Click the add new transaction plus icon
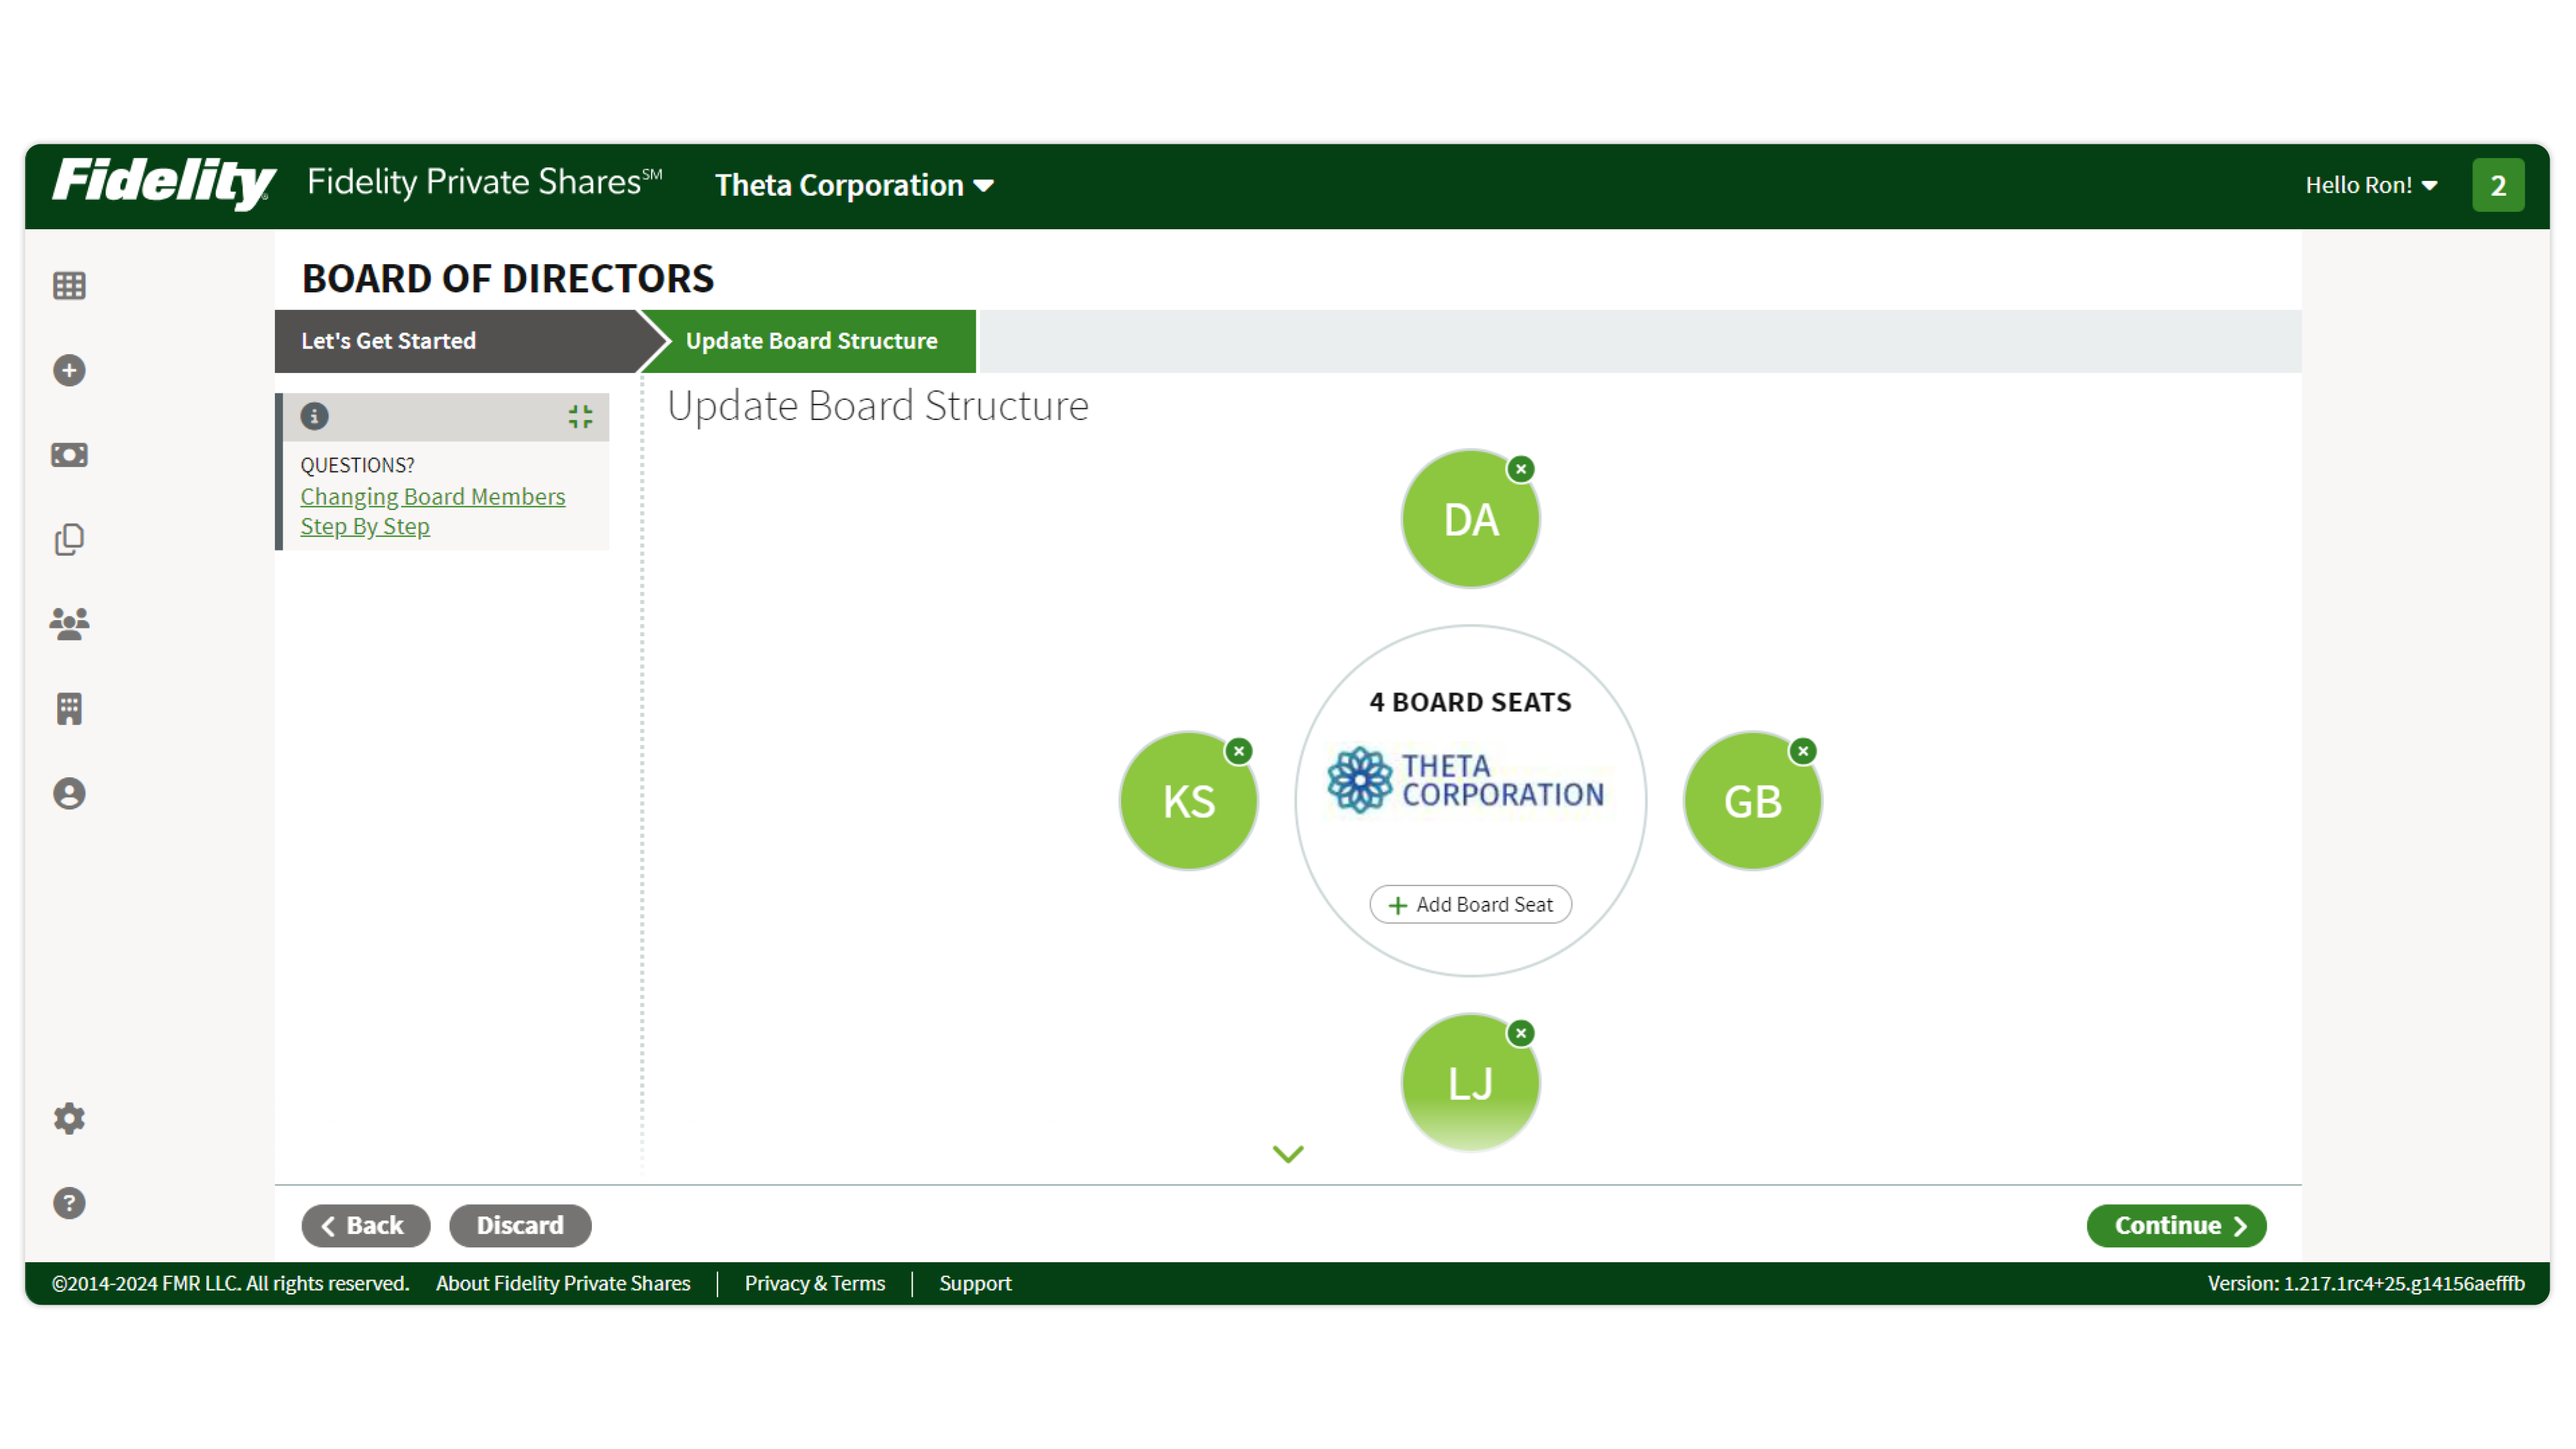2576x1449 pixels. (68, 370)
